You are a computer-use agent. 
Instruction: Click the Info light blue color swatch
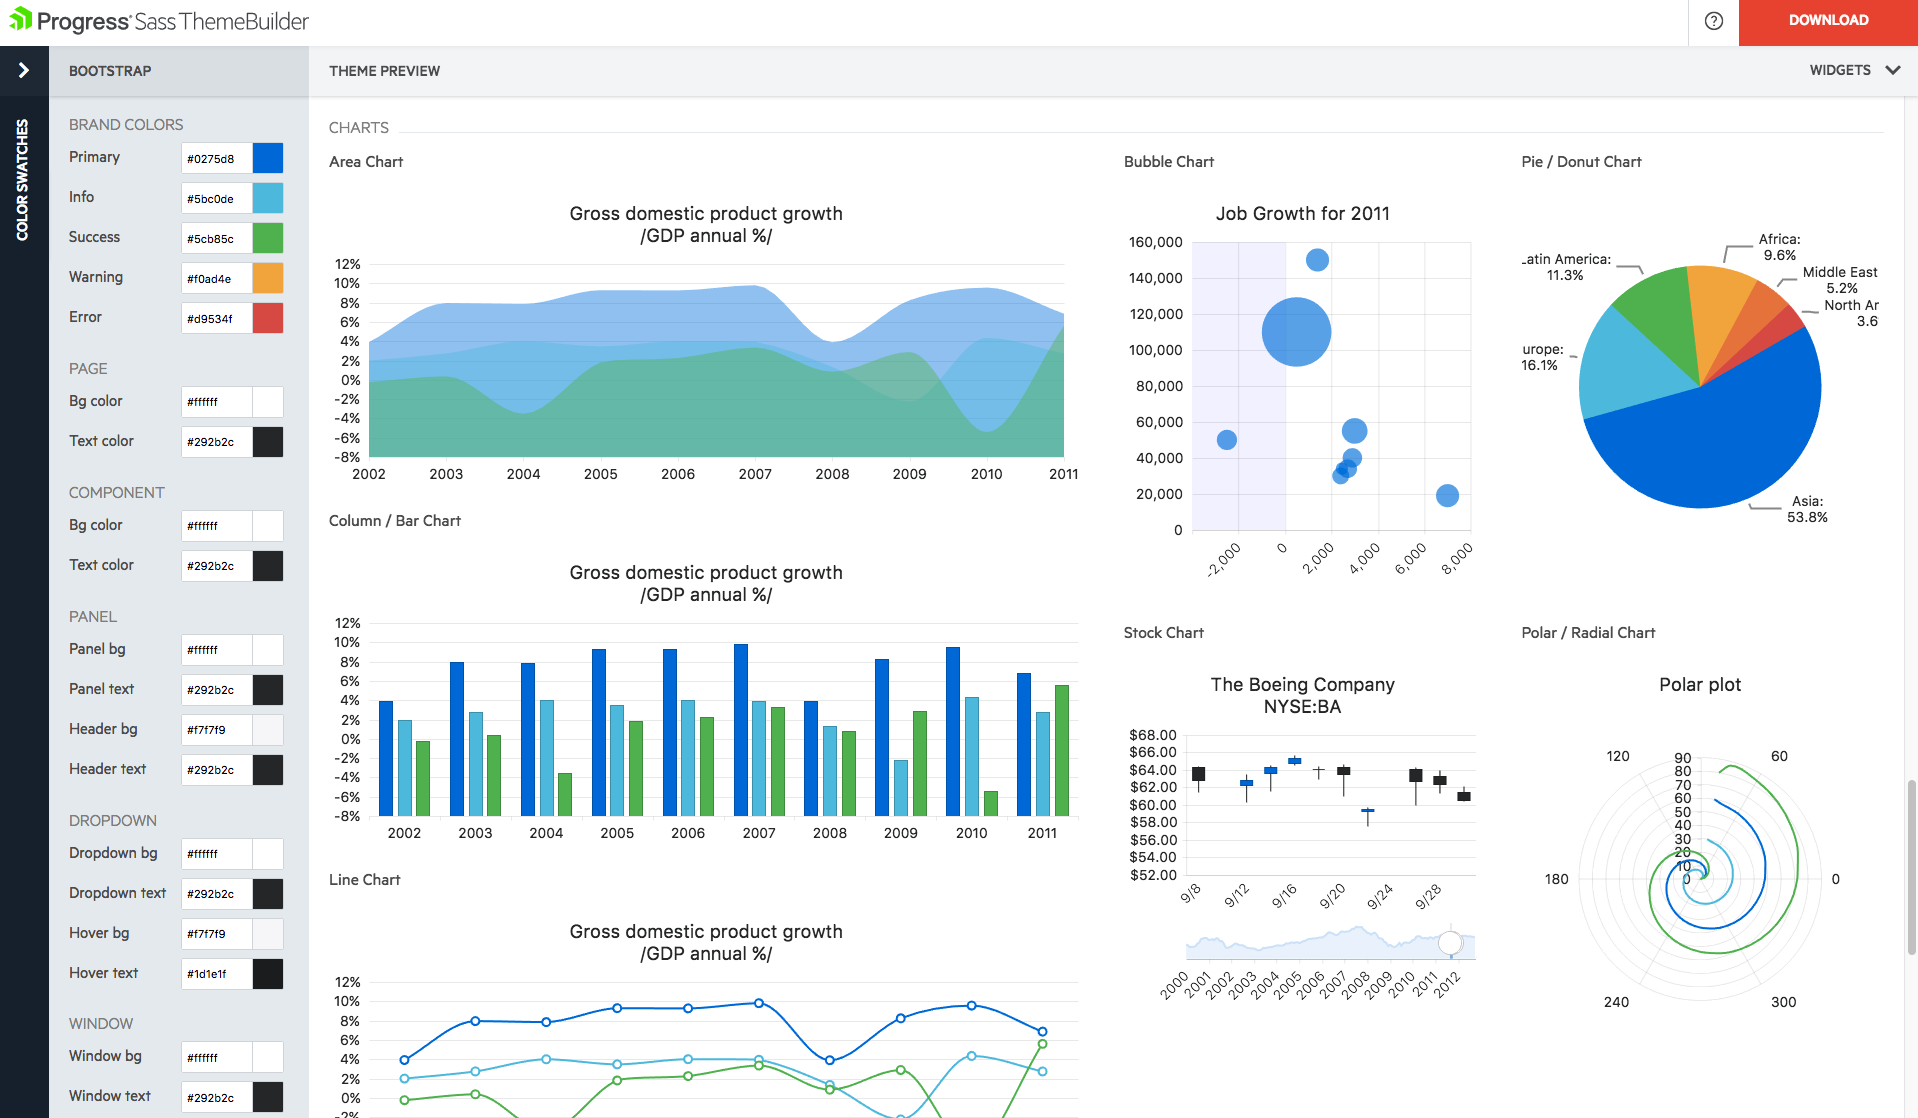(x=268, y=198)
